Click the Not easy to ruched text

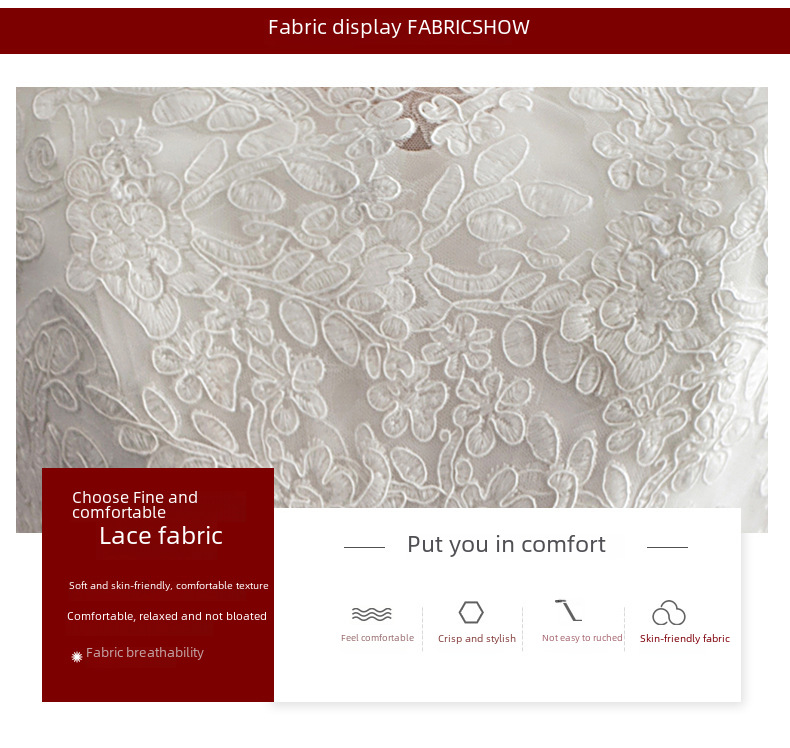[582, 638]
